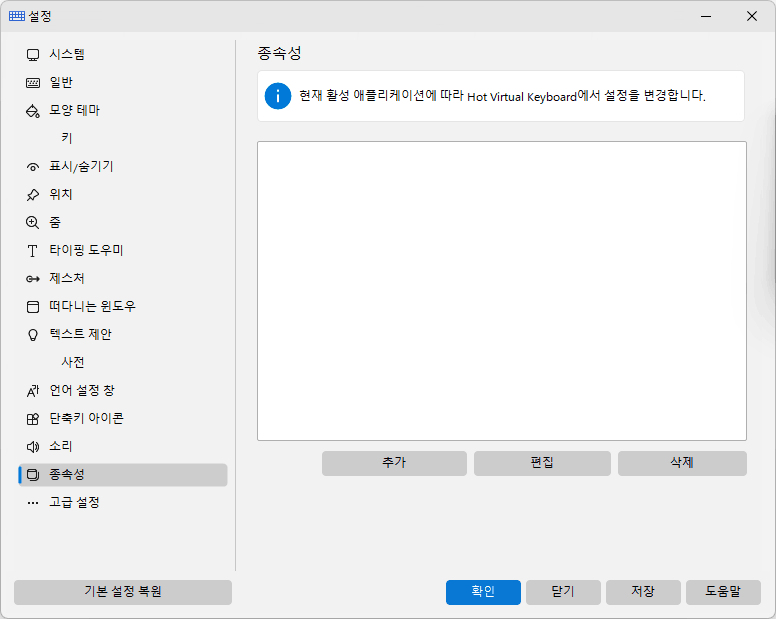Click the keyboard icon in title bar

17,16
